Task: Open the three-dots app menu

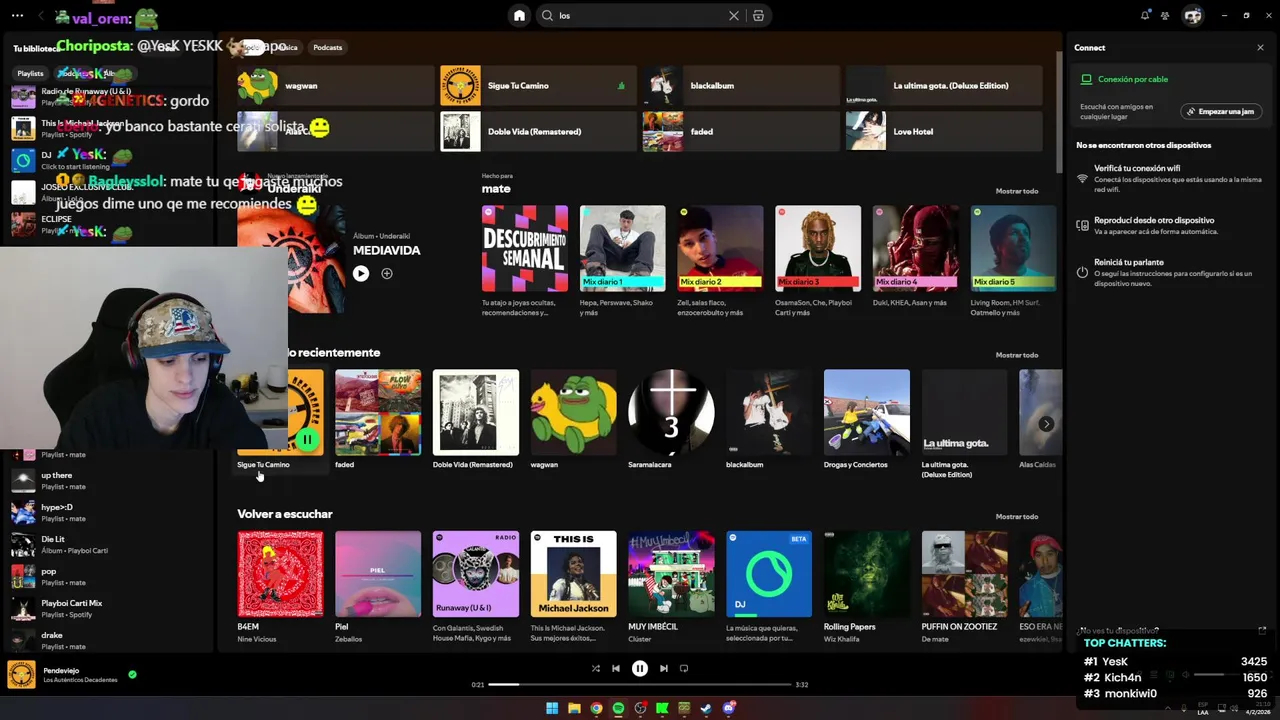Action: [17, 15]
